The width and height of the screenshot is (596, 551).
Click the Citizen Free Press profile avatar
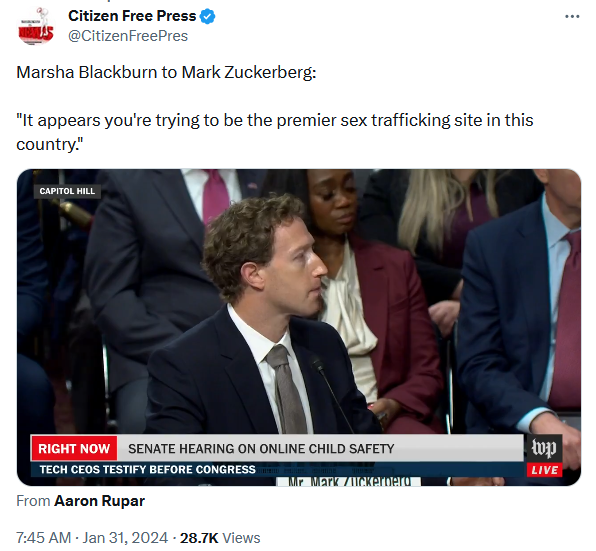(x=36, y=26)
